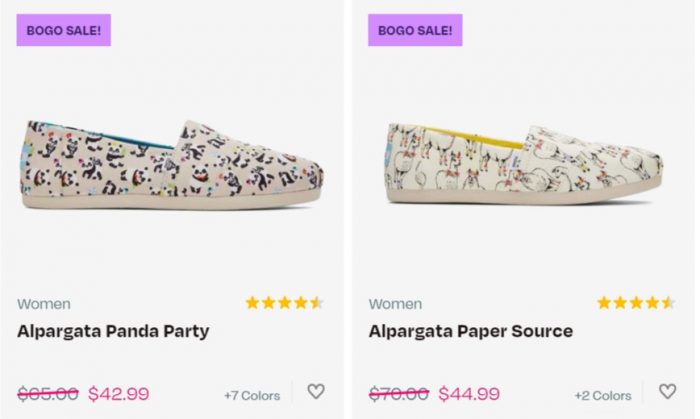This screenshot has width=700, height=419.
Task: Show the +2 Colors options
Action: coord(603,395)
